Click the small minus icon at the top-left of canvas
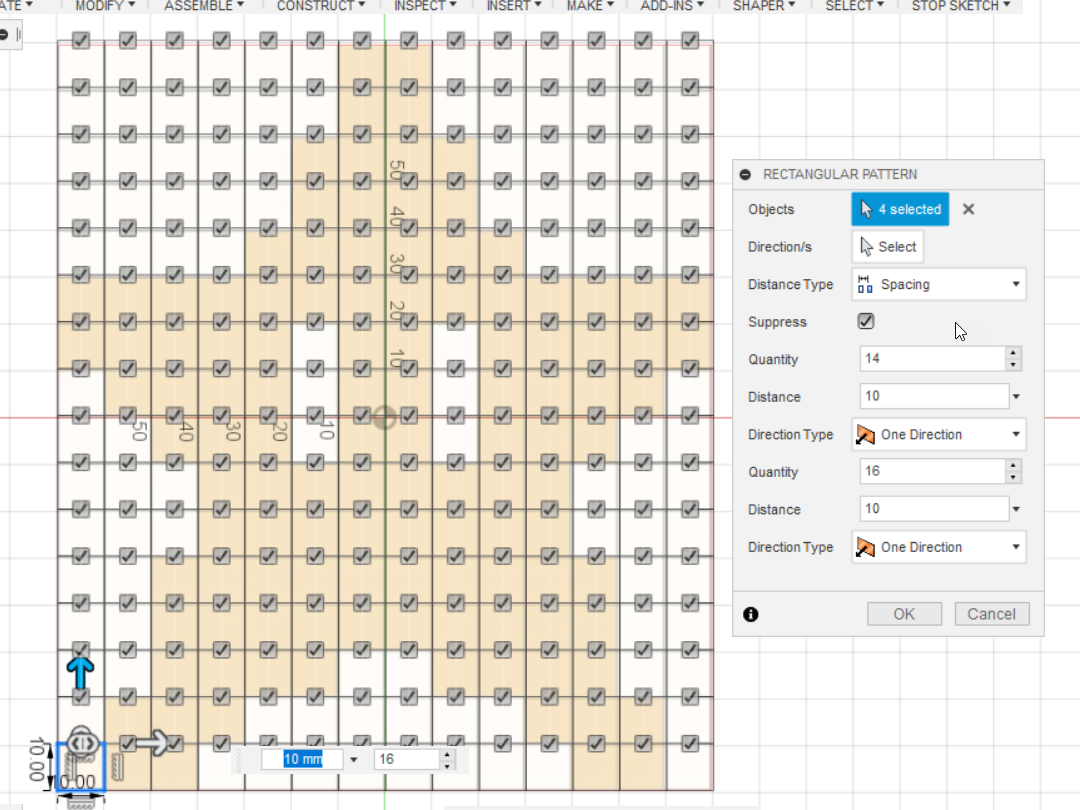 [x=4, y=34]
